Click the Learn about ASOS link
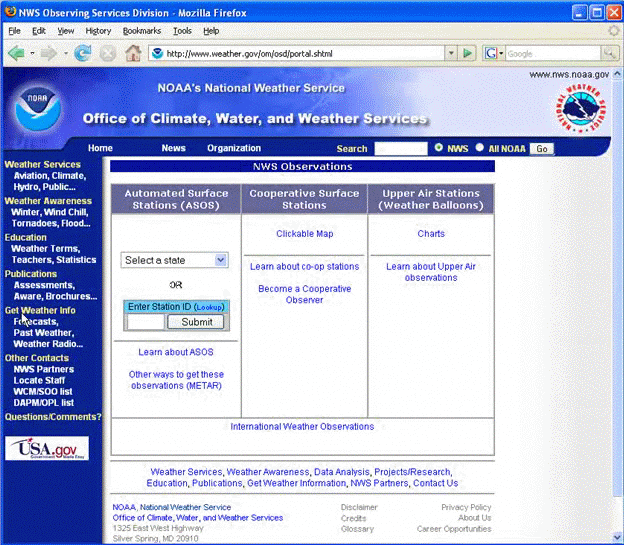 (176, 352)
